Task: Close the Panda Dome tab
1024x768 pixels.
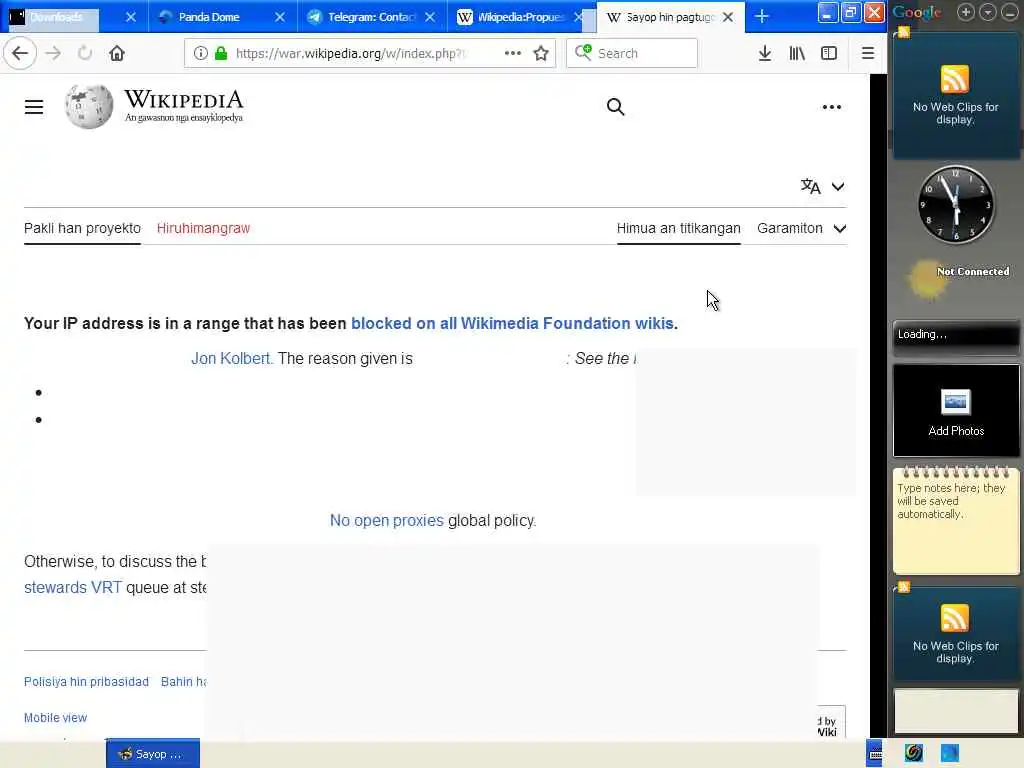Action: click(x=280, y=17)
